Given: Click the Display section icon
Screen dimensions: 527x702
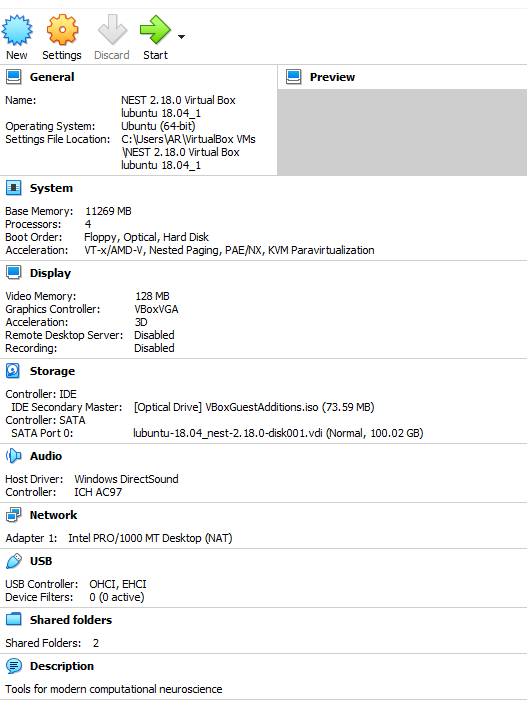Looking at the screenshot, I should click(x=14, y=273).
